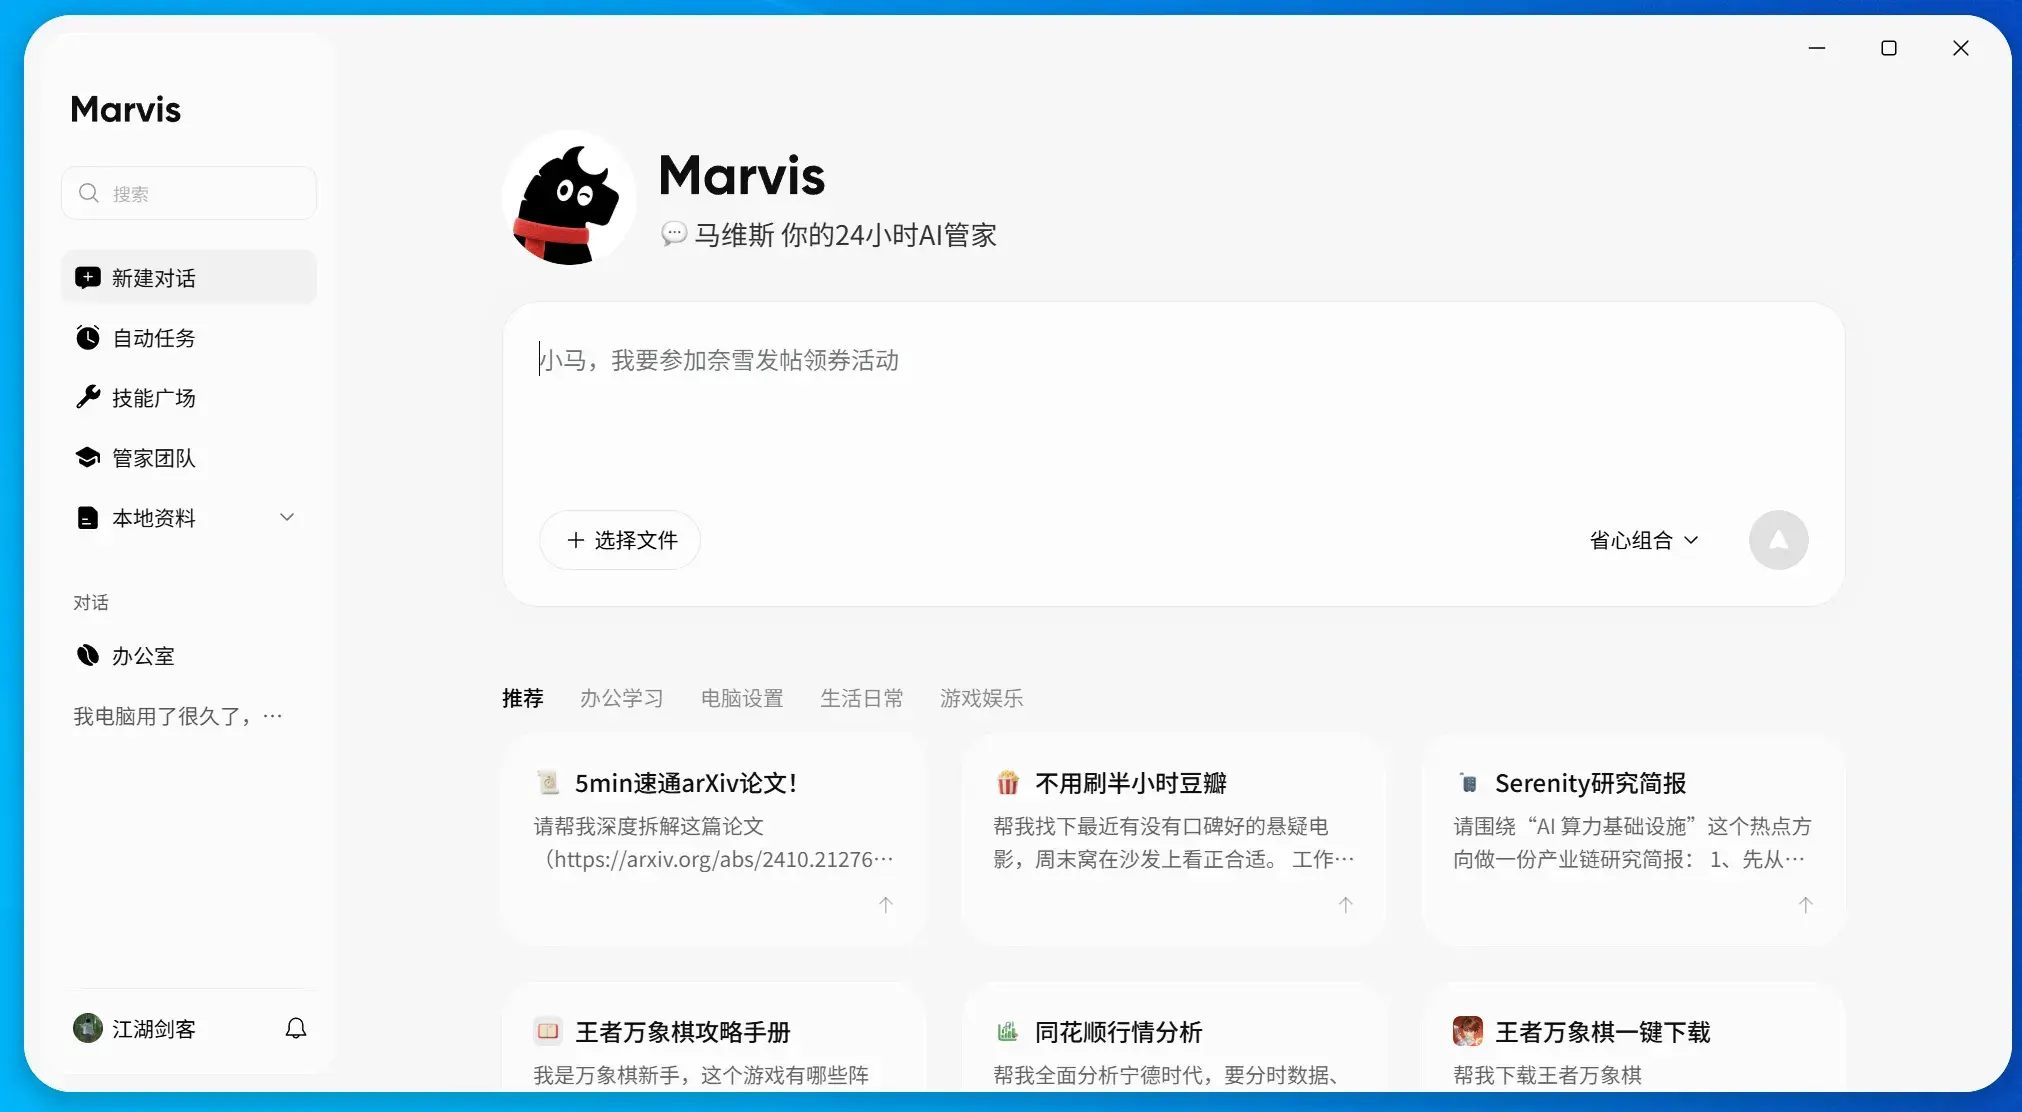Maximize the Marvis window
The height and width of the screenshot is (1112, 2022).
1889,48
